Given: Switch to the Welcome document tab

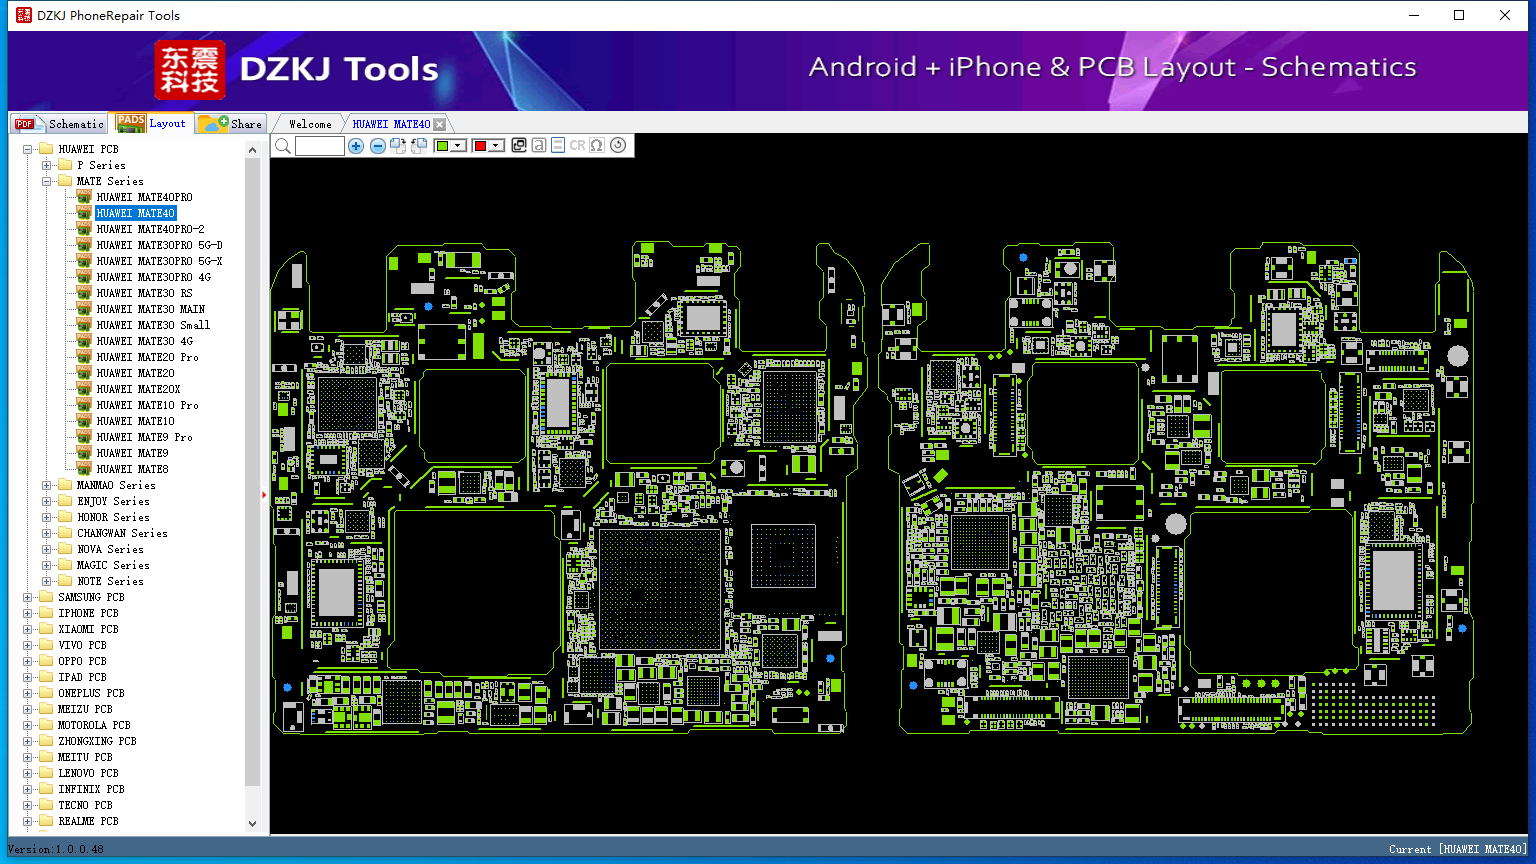Looking at the screenshot, I should click(310, 124).
